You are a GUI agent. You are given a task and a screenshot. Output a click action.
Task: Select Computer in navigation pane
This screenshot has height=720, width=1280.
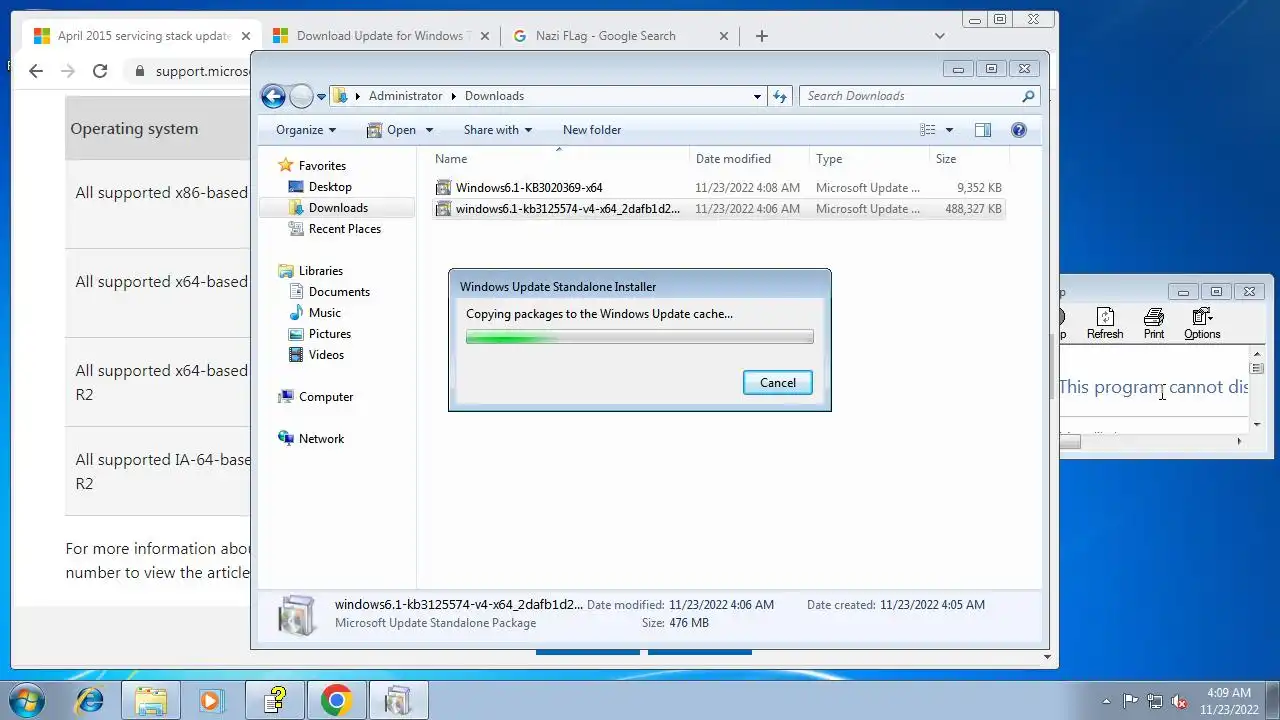(x=326, y=397)
